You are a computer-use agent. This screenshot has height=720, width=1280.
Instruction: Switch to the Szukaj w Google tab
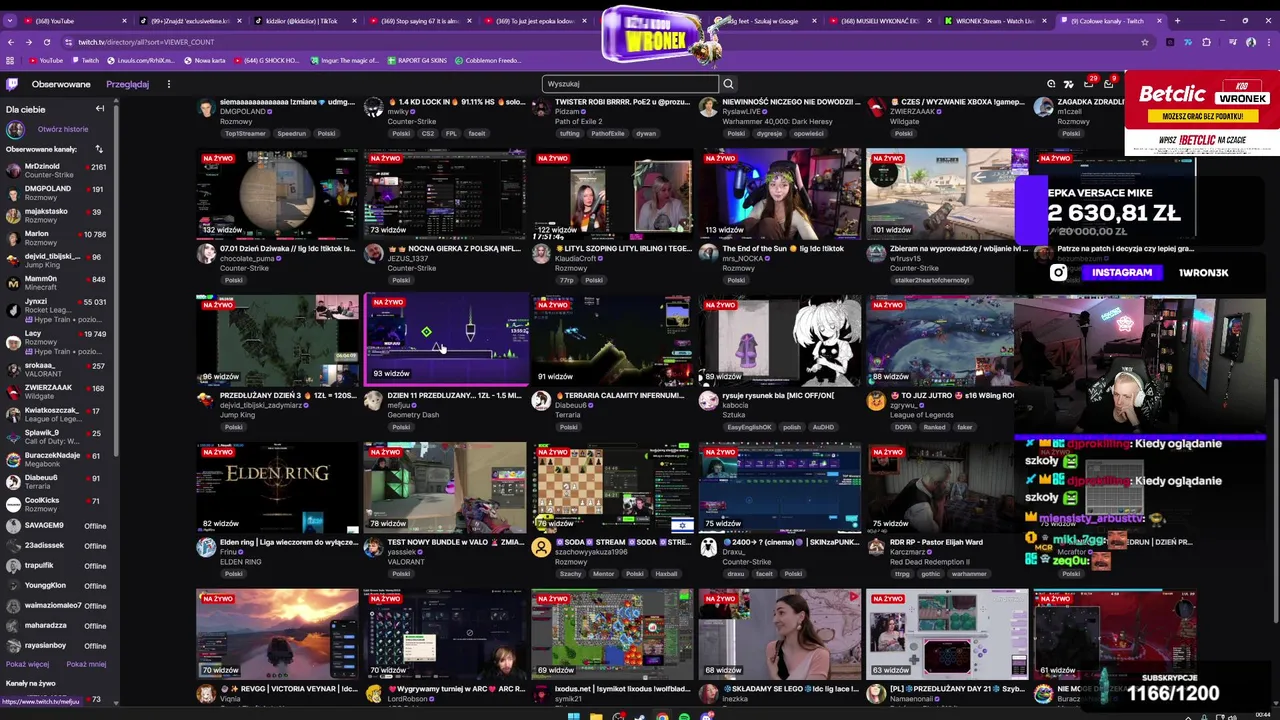coord(765,21)
